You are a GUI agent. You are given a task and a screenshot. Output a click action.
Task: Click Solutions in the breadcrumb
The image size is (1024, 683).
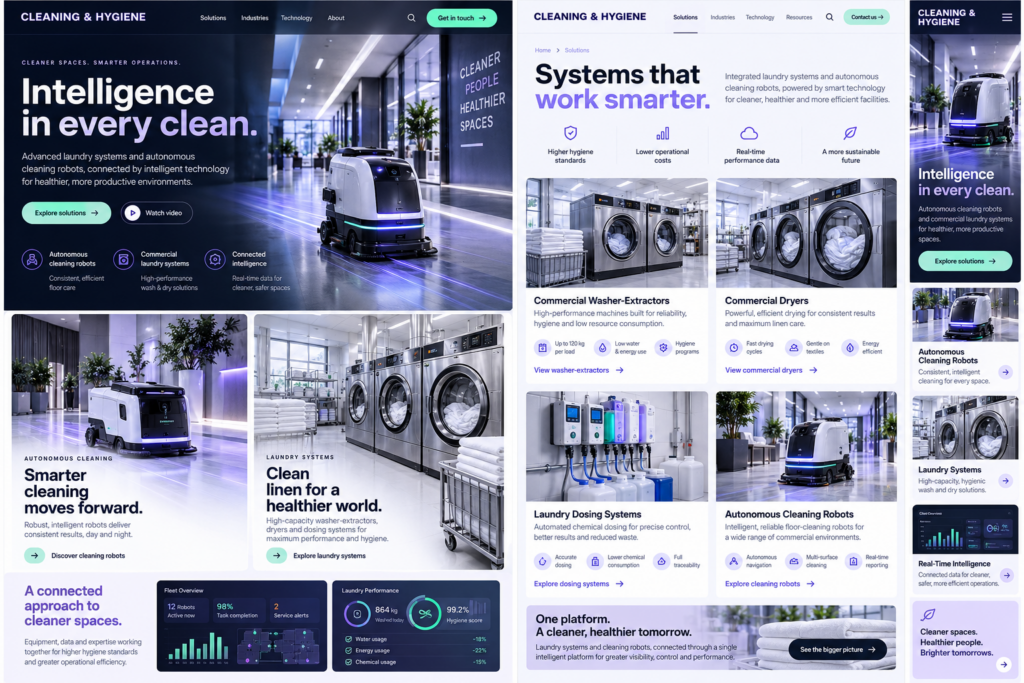[x=577, y=50]
